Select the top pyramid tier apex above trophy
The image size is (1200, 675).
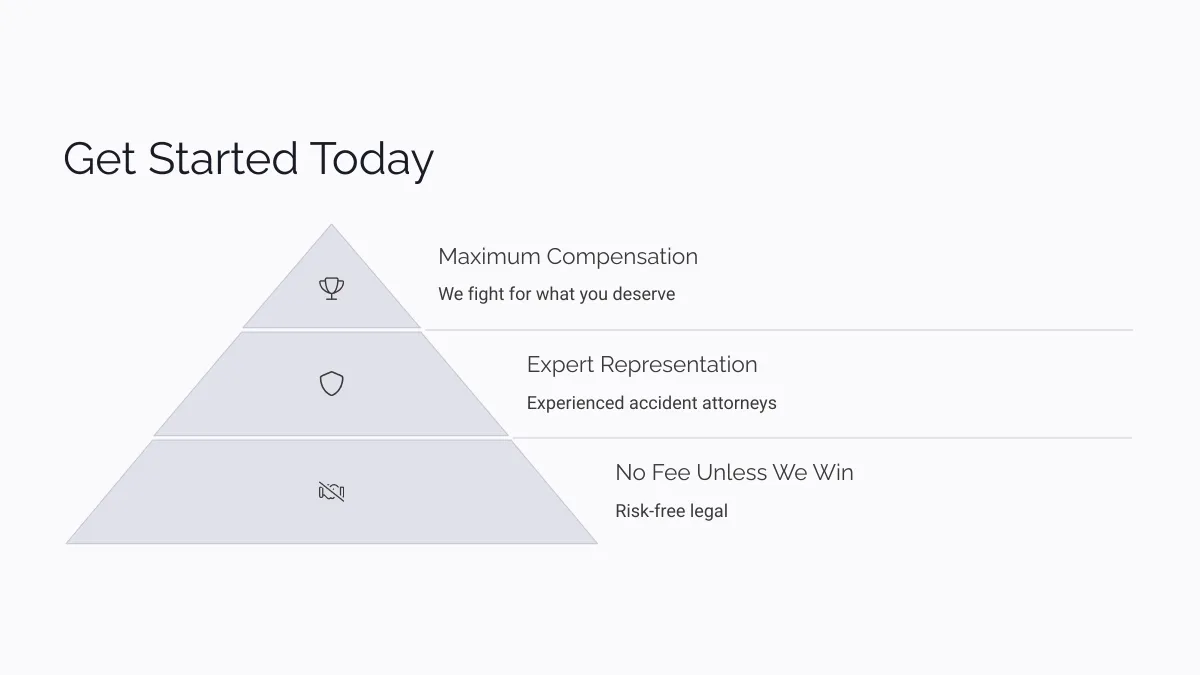331,245
